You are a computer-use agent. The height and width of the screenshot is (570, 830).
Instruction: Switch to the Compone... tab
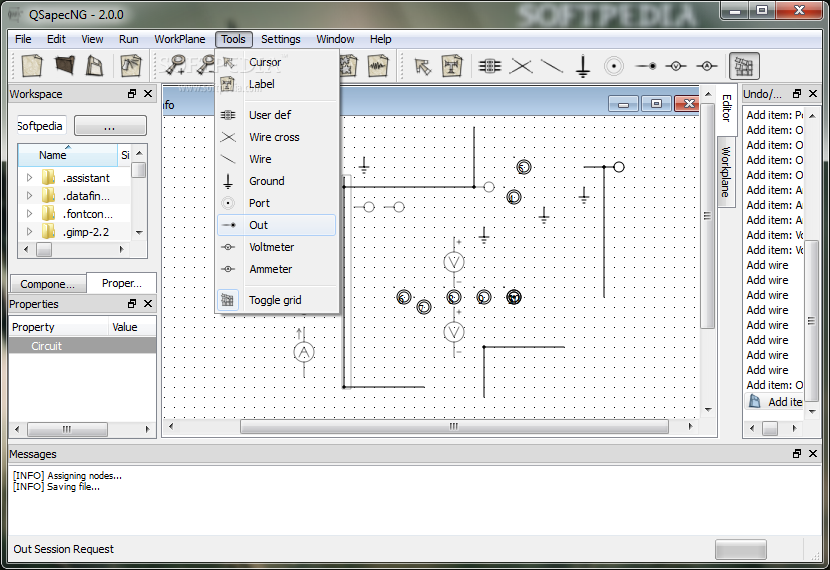[48, 284]
